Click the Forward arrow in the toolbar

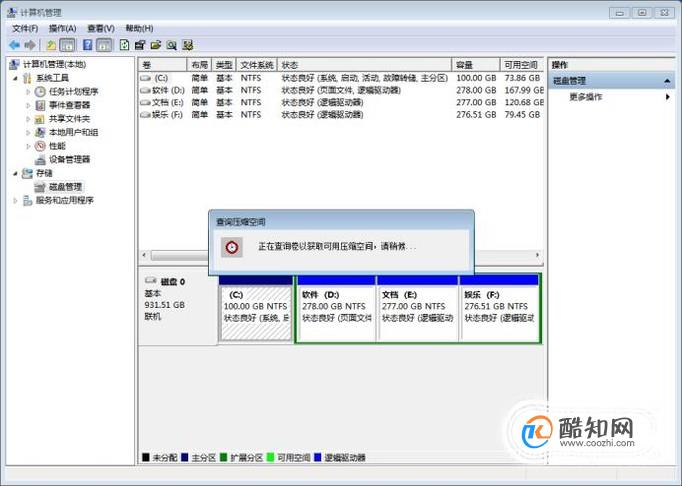pyautogui.click(x=30, y=45)
